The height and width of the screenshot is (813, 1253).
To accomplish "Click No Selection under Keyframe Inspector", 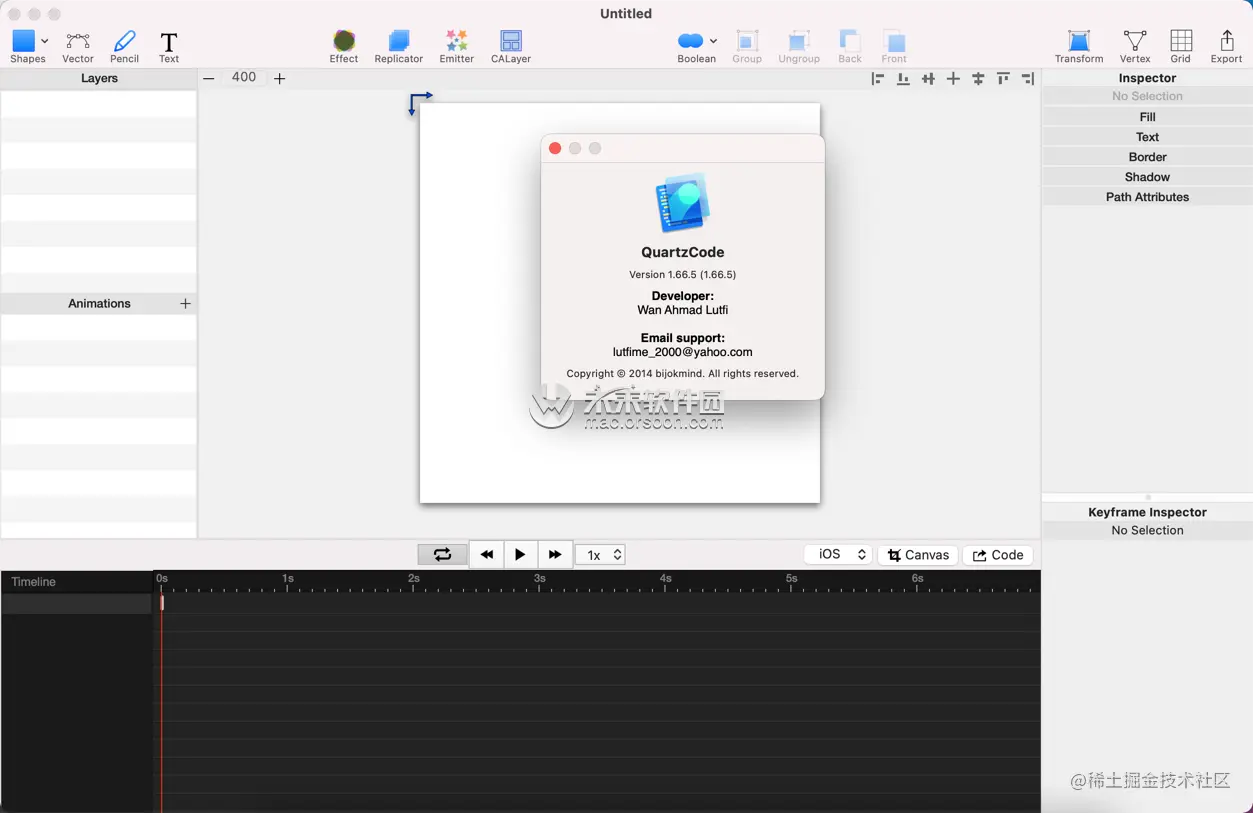I will pos(1147,531).
